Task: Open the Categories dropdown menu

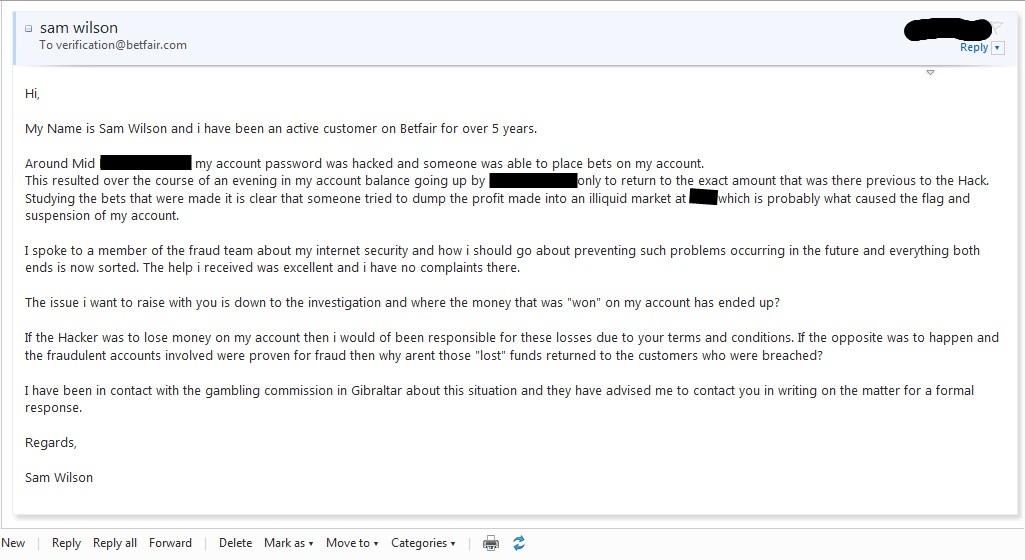Action: (x=423, y=543)
